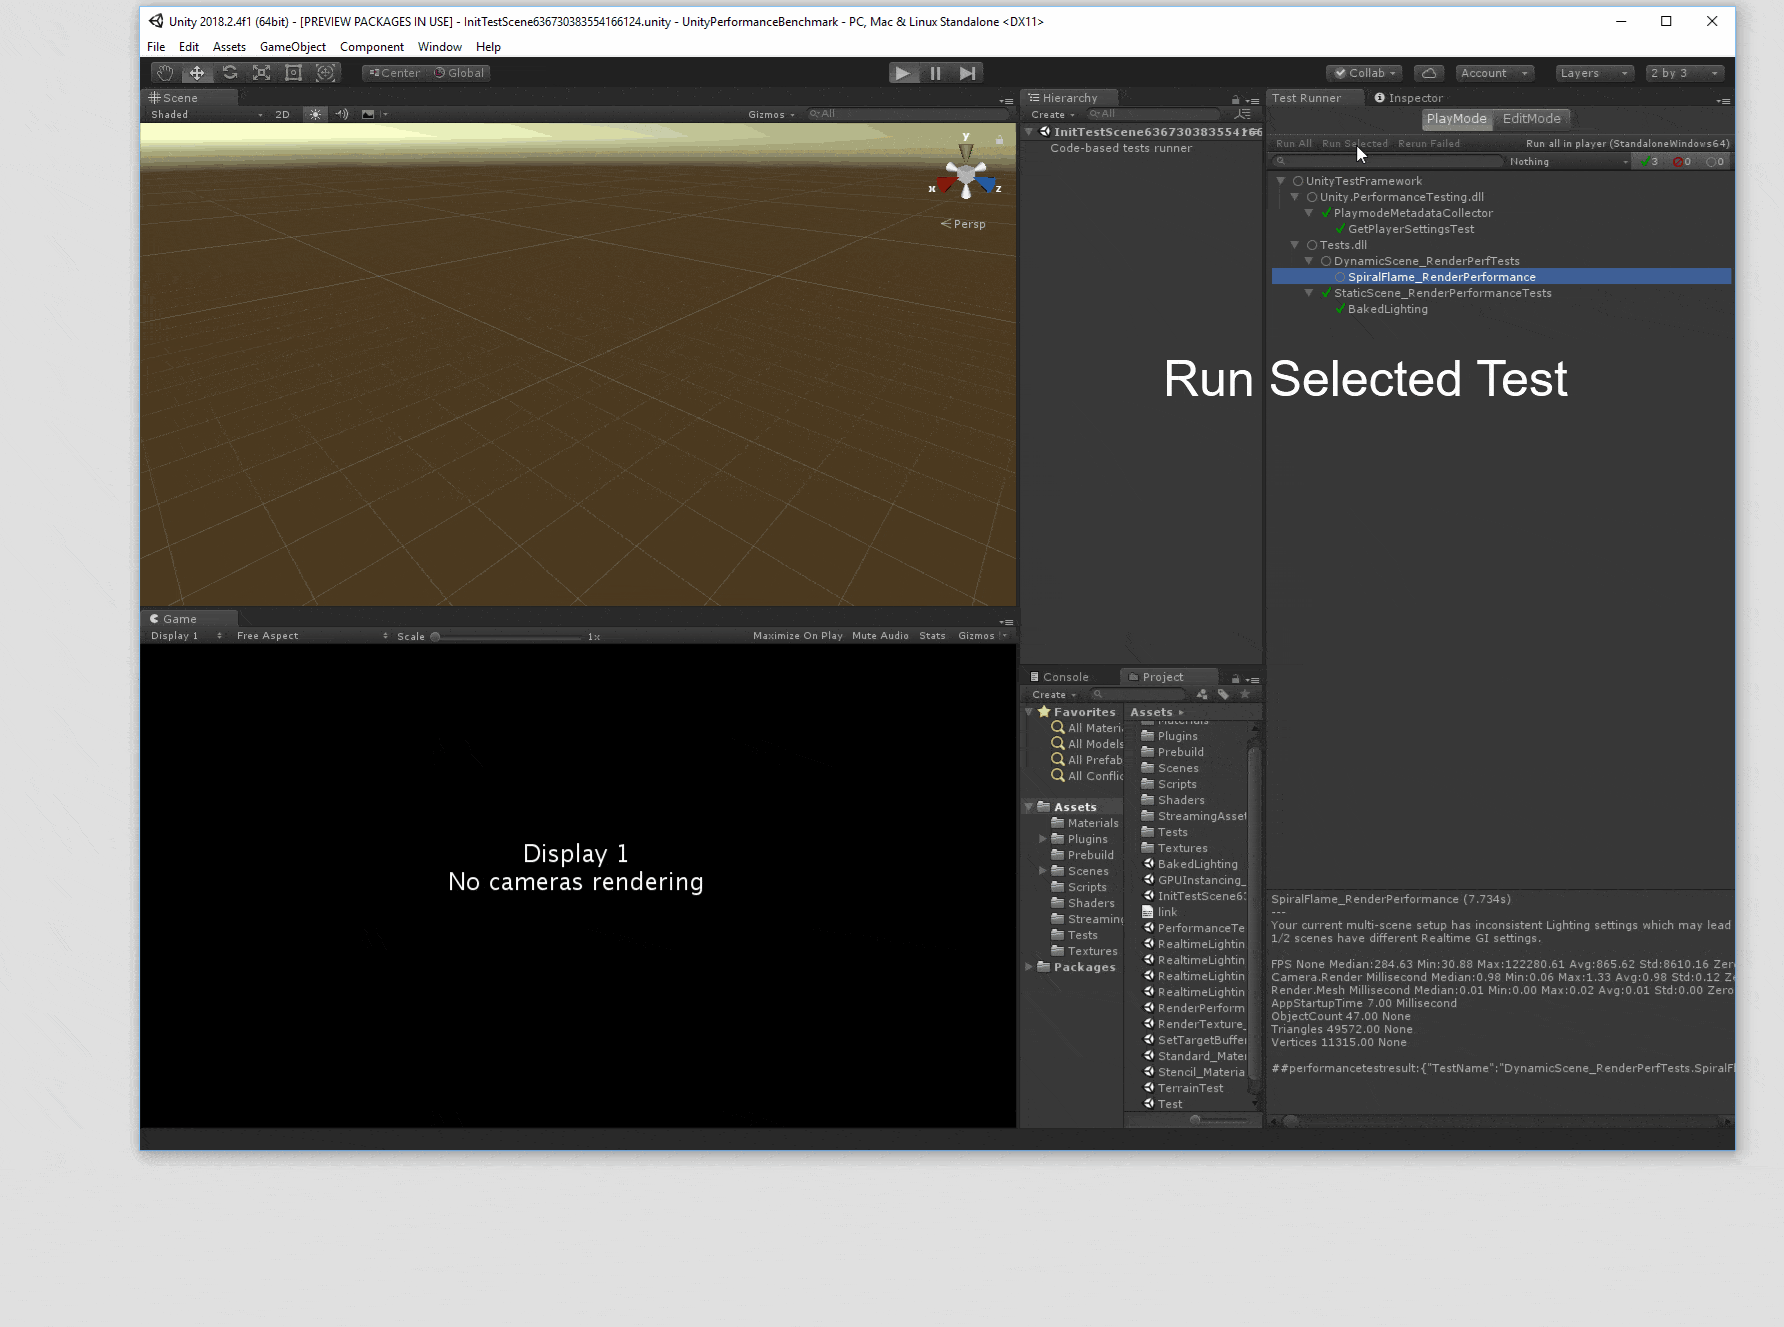Open the cloud services icon
The image size is (1784, 1327).
pyautogui.click(x=1429, y=73)
